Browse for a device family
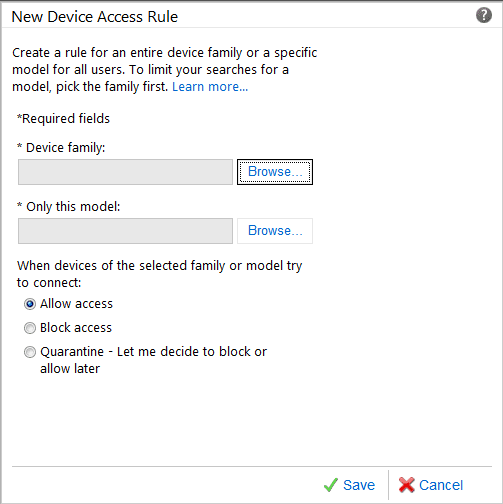This screenshot has width=503, height=504. coord(275,172)
